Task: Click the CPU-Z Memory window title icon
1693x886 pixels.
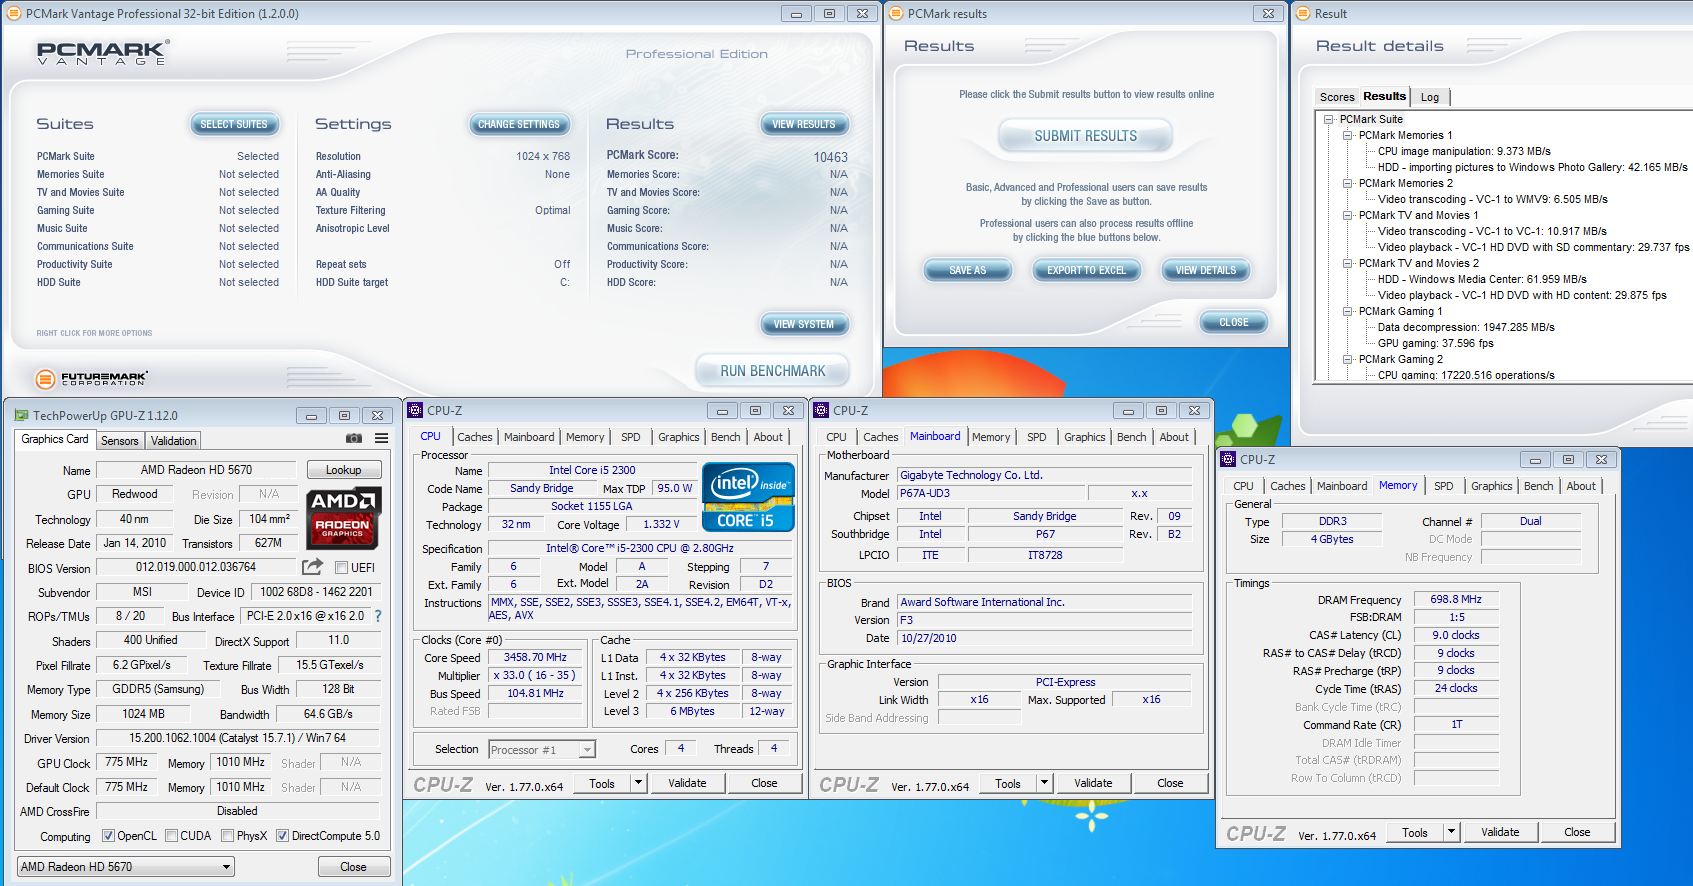Action: coord(1228,459)
